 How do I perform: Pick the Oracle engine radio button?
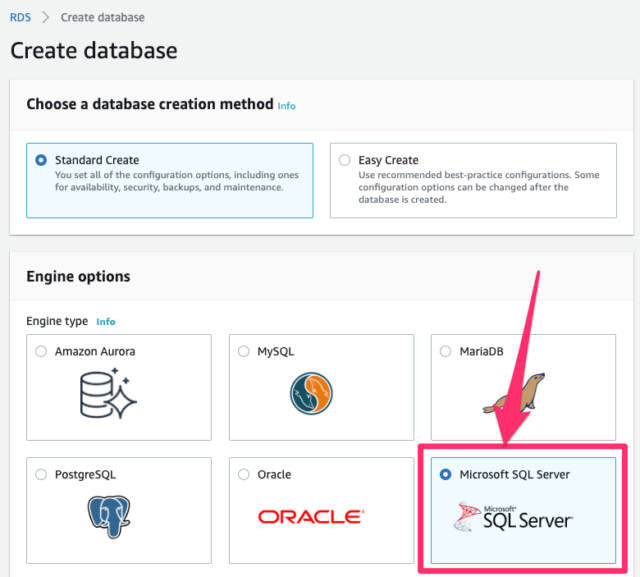(244, 475)
